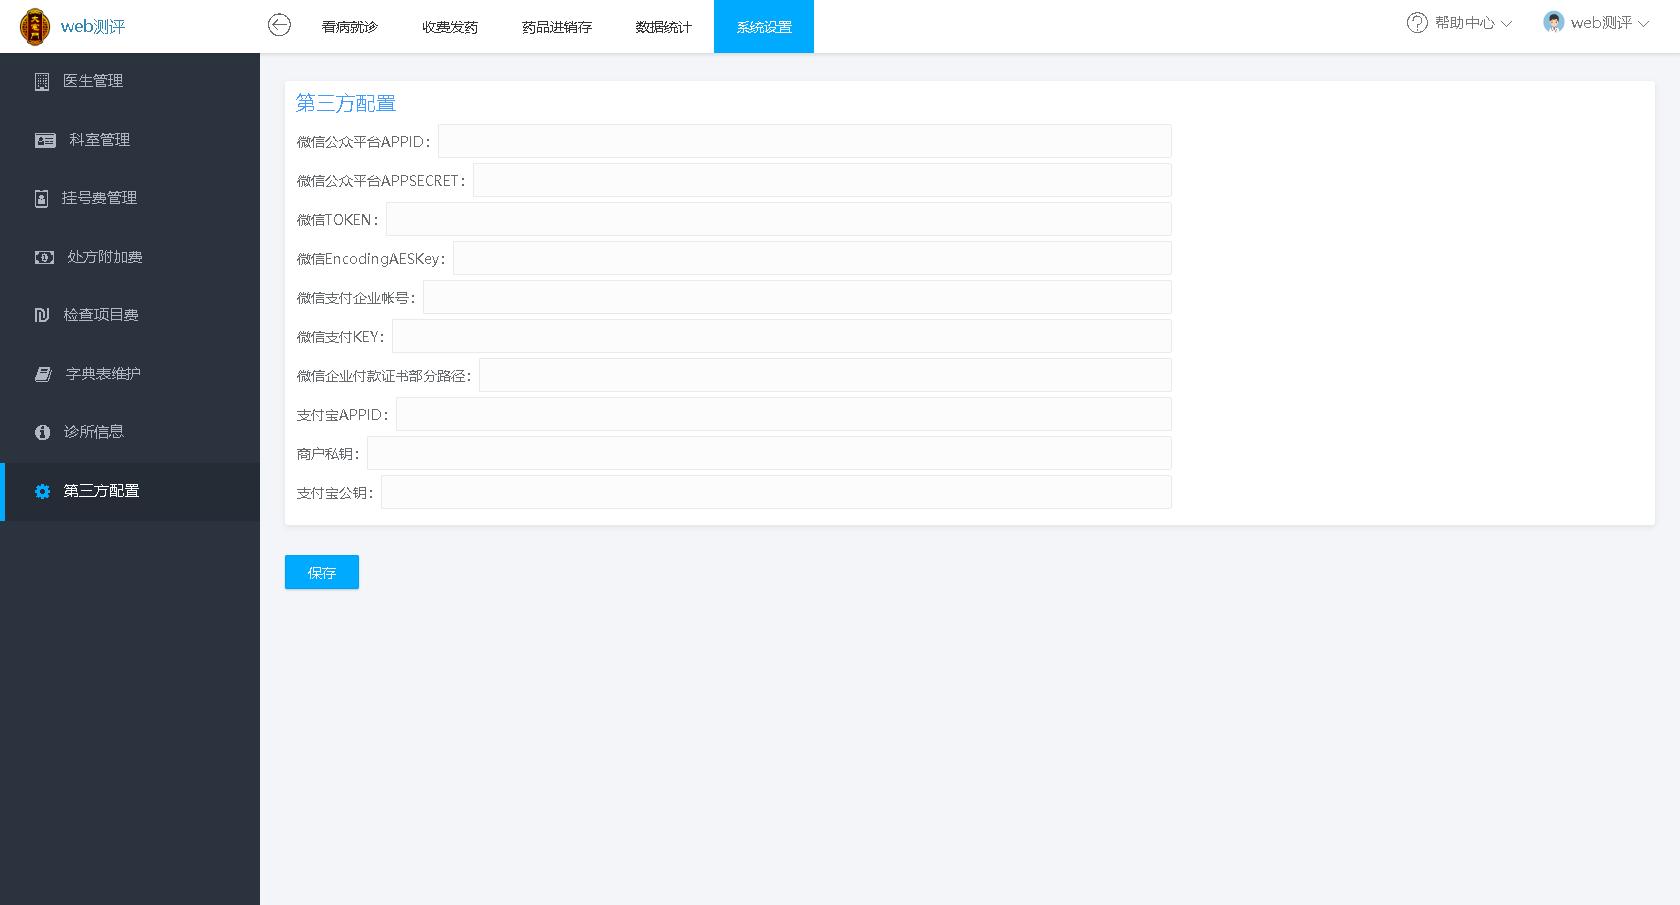The width and height of the screenshot is (1680, 905).
Task: Focus the 微信支付KEY input field
Action: coord(781,336)
